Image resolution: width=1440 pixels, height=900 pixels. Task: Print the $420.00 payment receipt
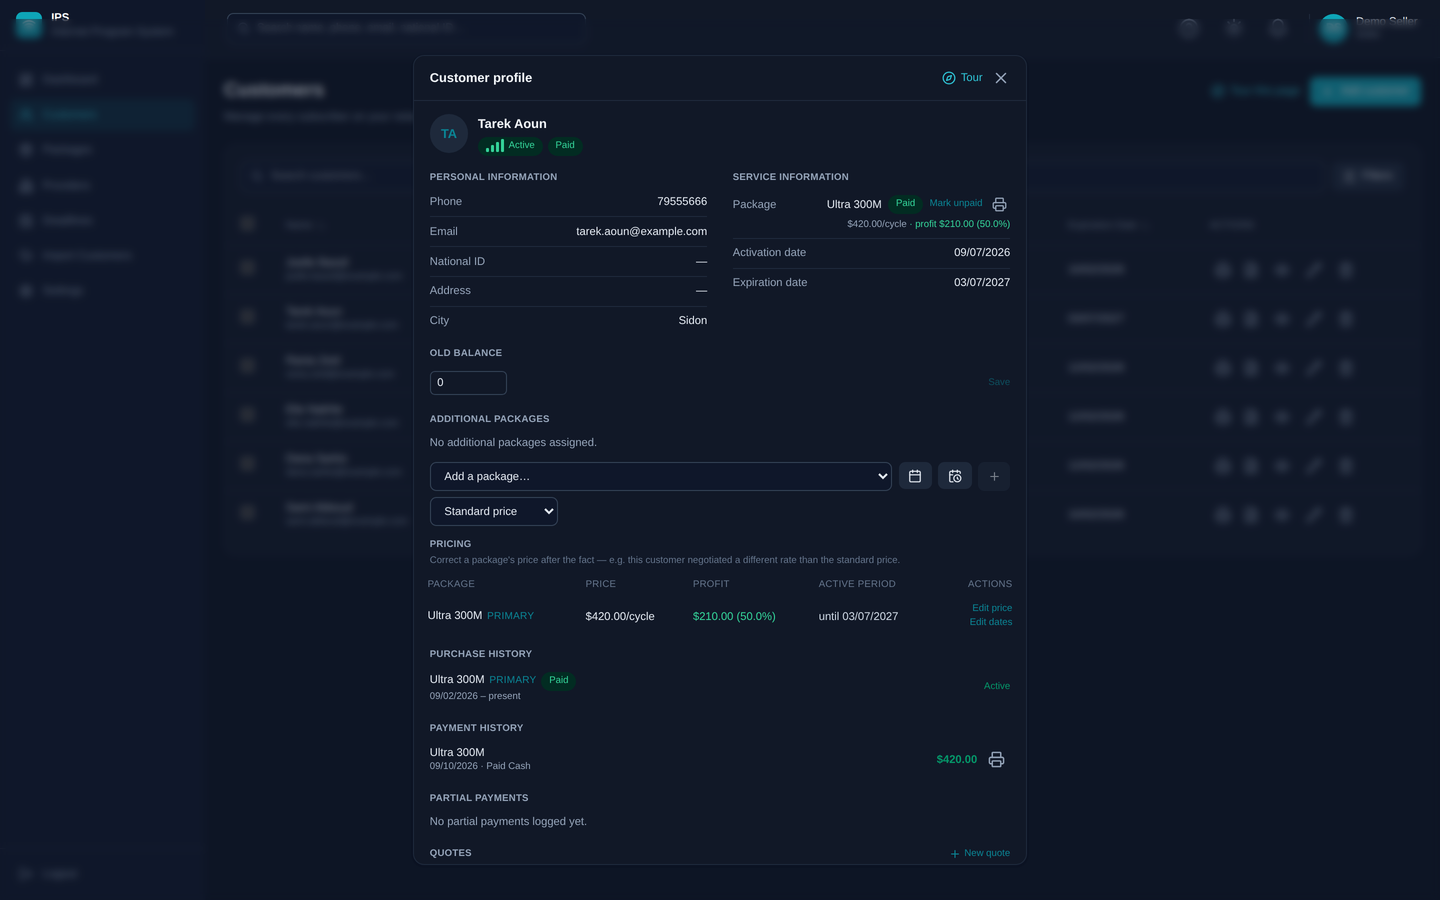tap(996, 760)
